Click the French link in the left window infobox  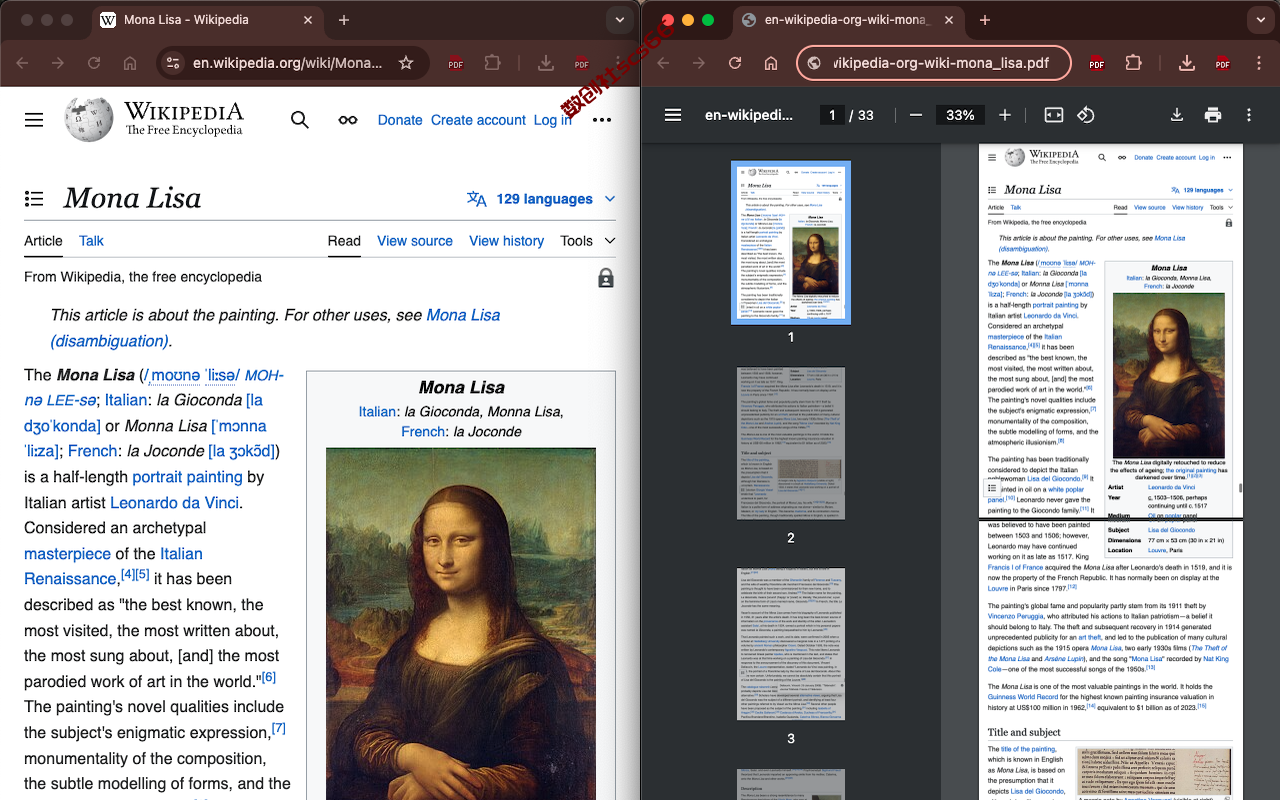tap(423, 432)
